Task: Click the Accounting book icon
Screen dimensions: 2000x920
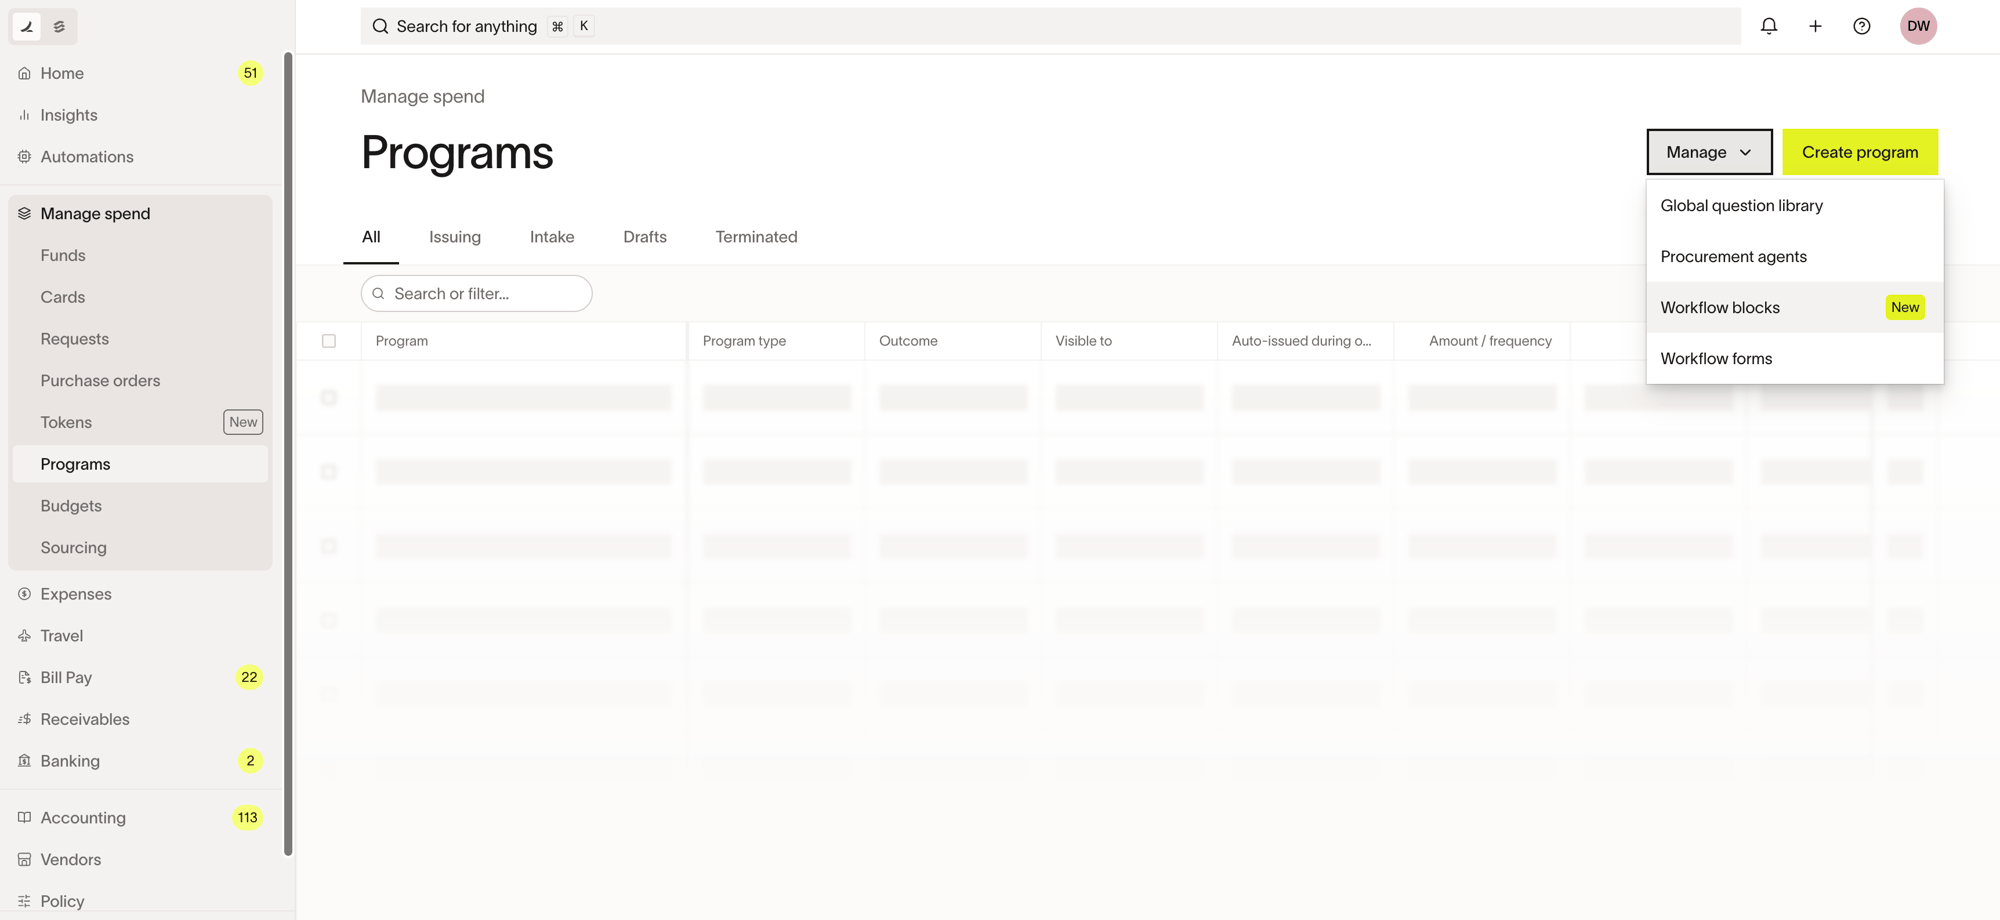Action: point(24,818)
